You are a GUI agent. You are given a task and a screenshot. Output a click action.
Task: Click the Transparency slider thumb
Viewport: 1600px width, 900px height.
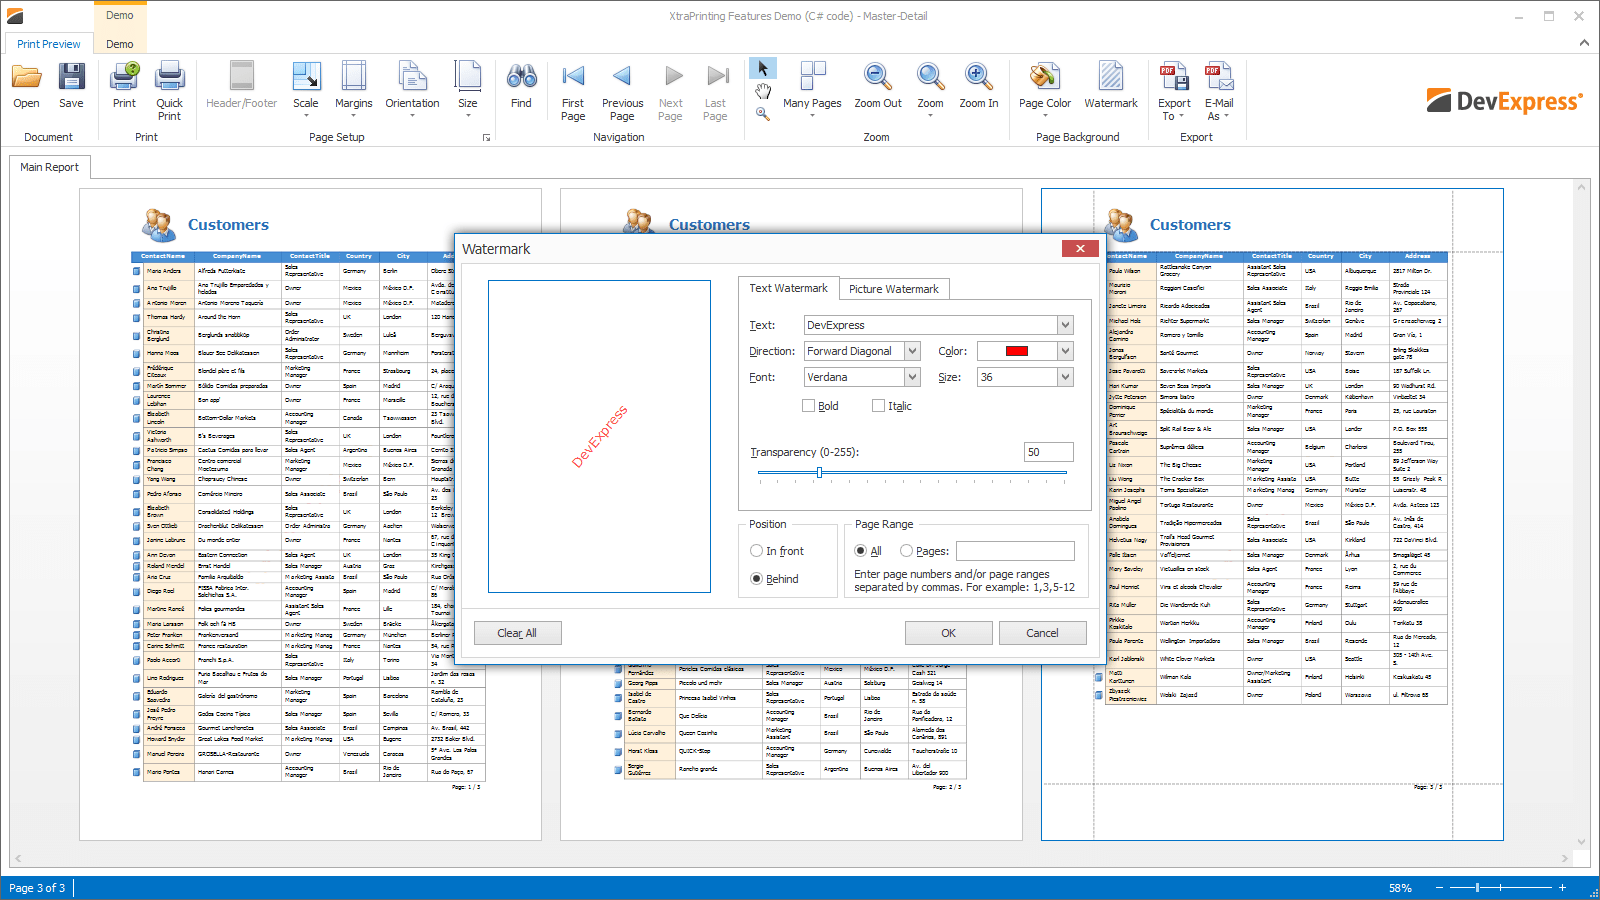(x=819, y=472)
